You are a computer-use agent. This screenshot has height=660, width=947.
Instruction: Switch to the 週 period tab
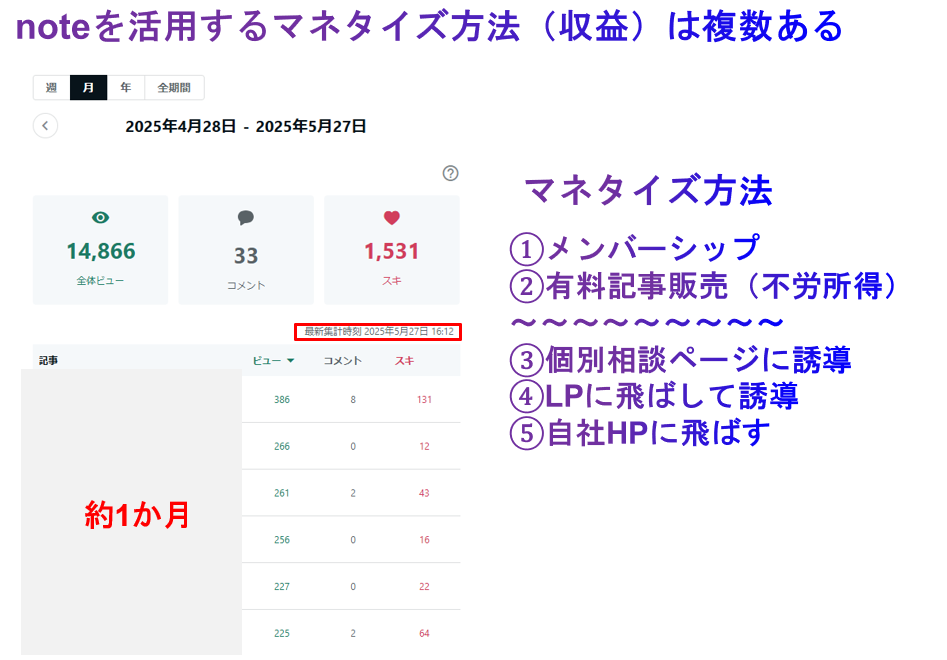click(x=52, y=88)
